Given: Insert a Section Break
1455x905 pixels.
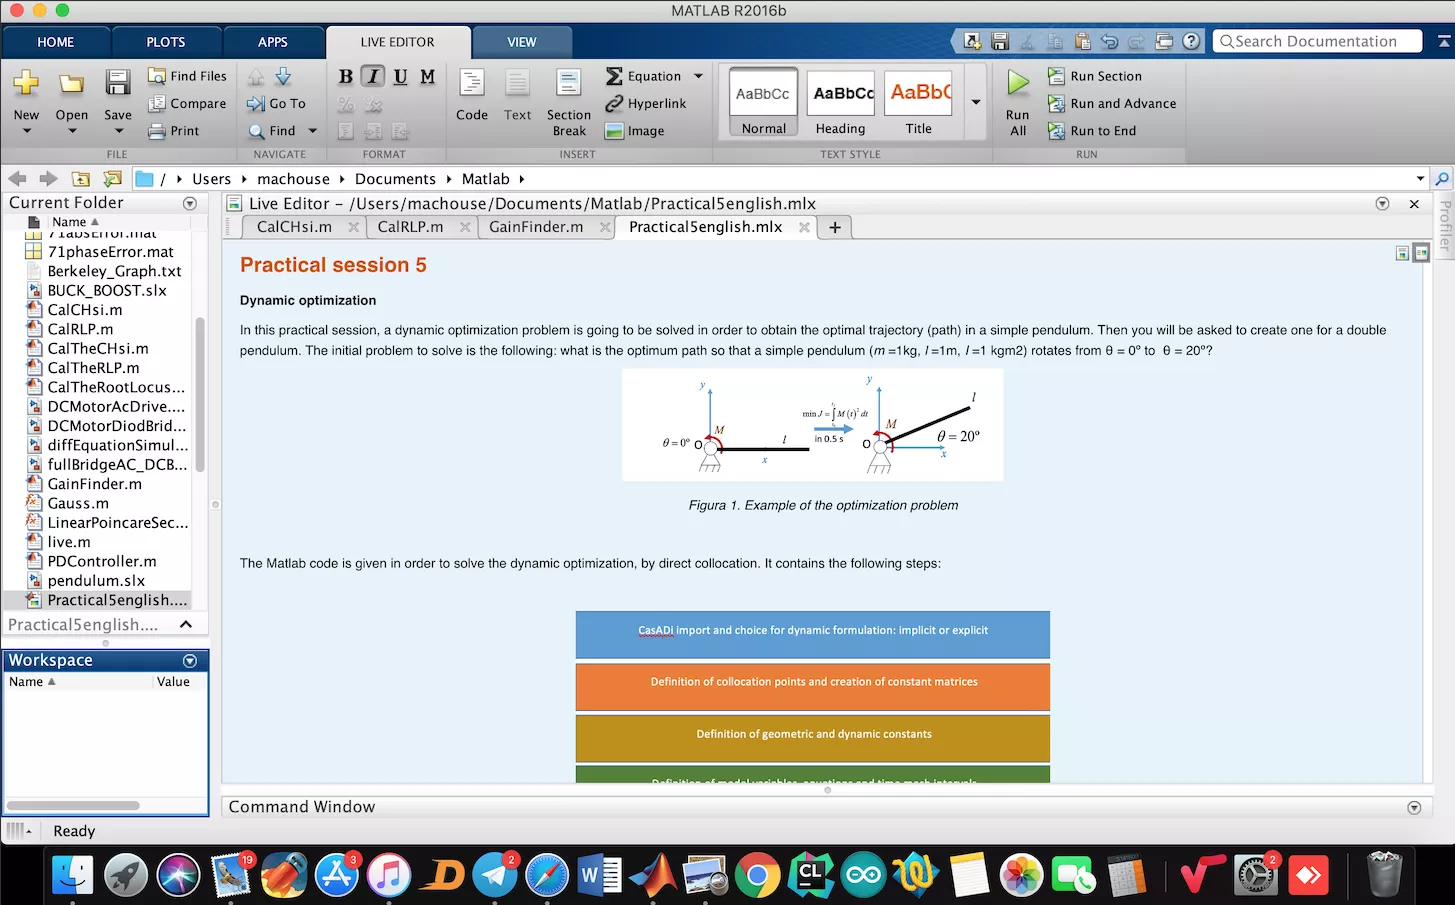Looking at the screenshot, I should coord(568,102).
